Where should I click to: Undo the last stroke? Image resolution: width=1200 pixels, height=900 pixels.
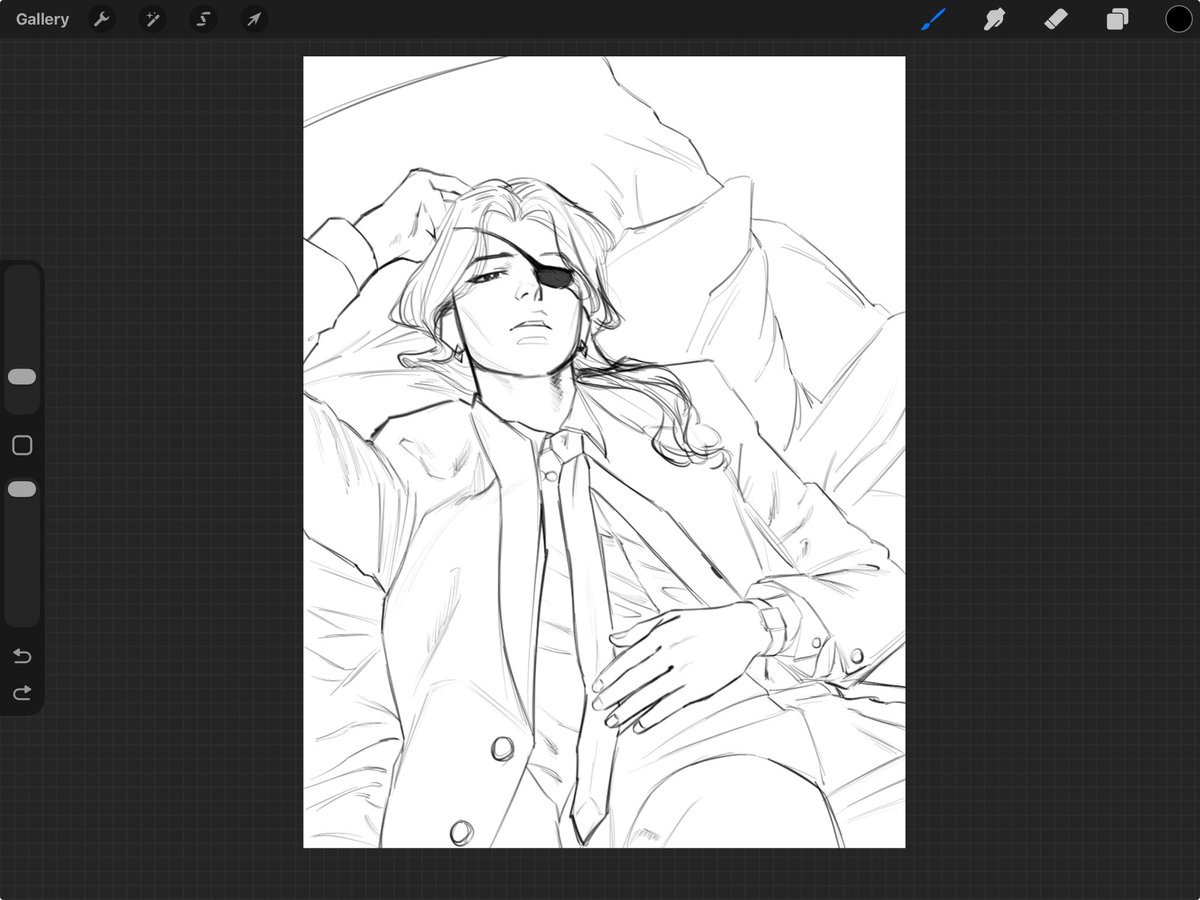click(x=22, y=656)
